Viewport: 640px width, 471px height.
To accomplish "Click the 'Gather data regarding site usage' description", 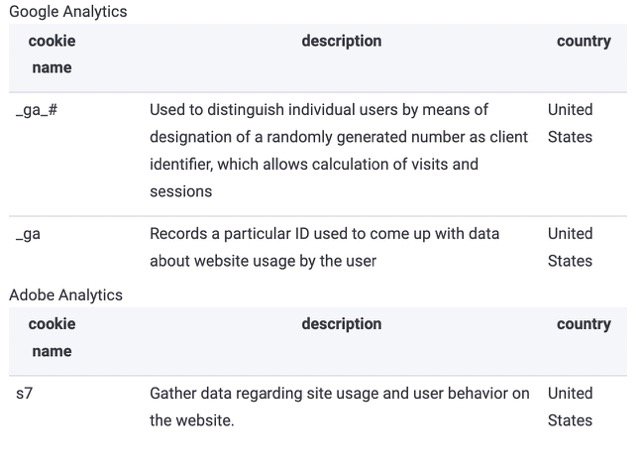I will click(x=340, y=407).
